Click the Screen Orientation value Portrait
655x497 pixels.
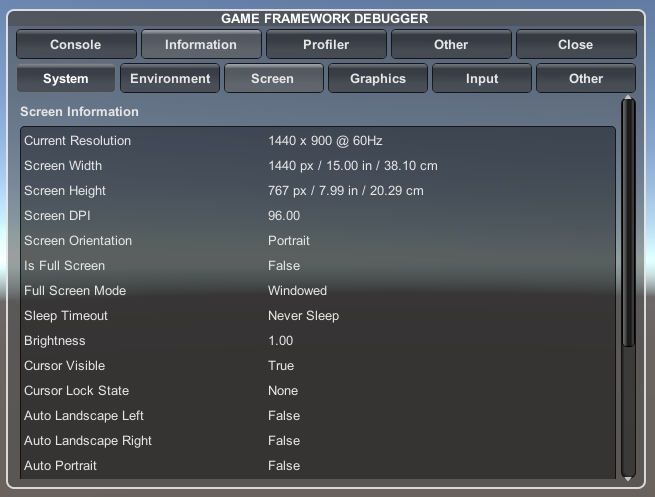pyautogui.click(x=289, y=241)
